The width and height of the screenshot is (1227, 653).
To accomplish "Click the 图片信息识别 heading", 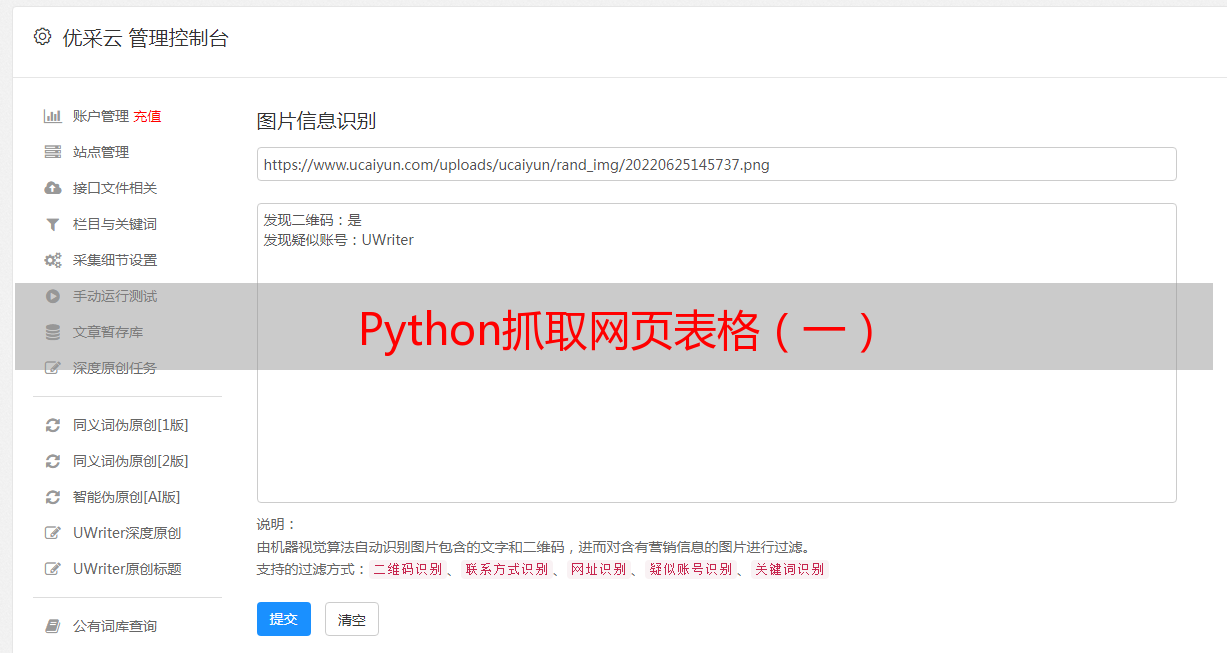I will [316, 121].
